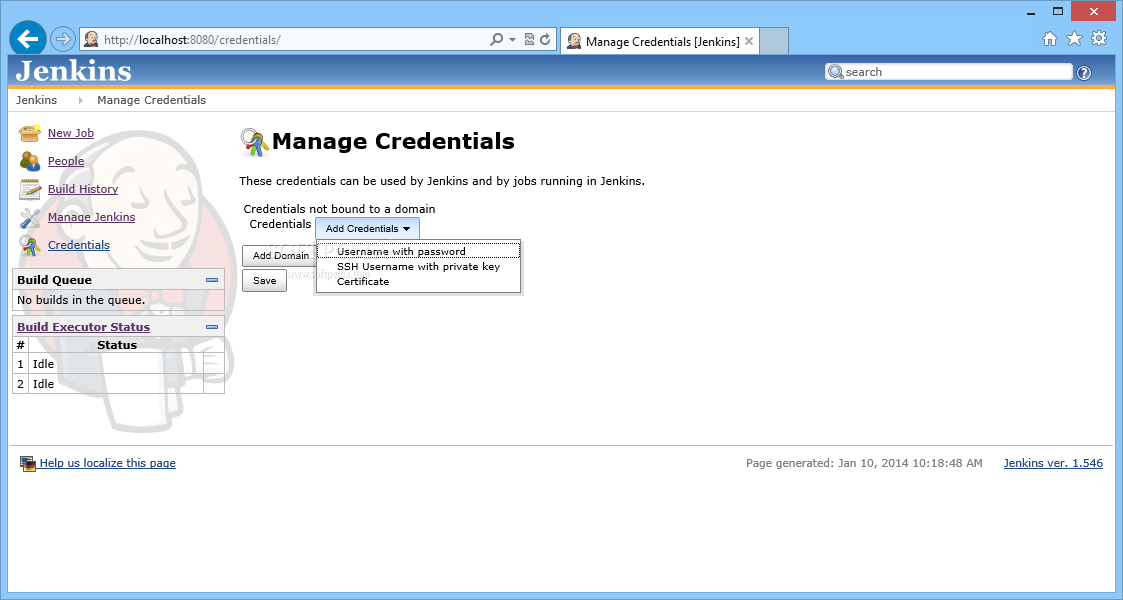Click the localize page flag icon
Image resolution: width=1123 pixels, height=600 pixels.
[28, 464]
